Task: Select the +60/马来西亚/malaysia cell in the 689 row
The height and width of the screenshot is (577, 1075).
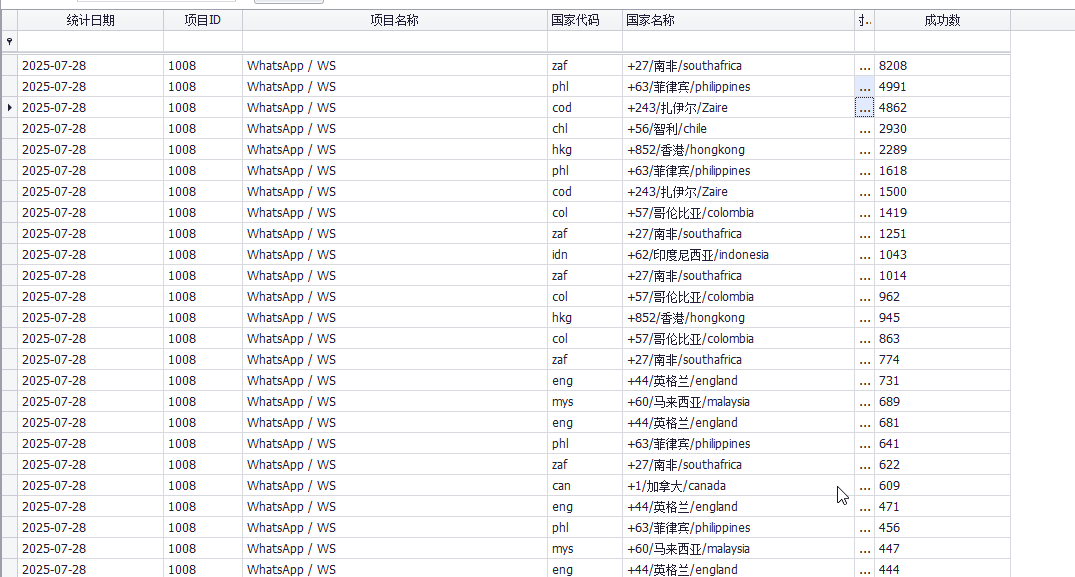Action: point(738,402)
